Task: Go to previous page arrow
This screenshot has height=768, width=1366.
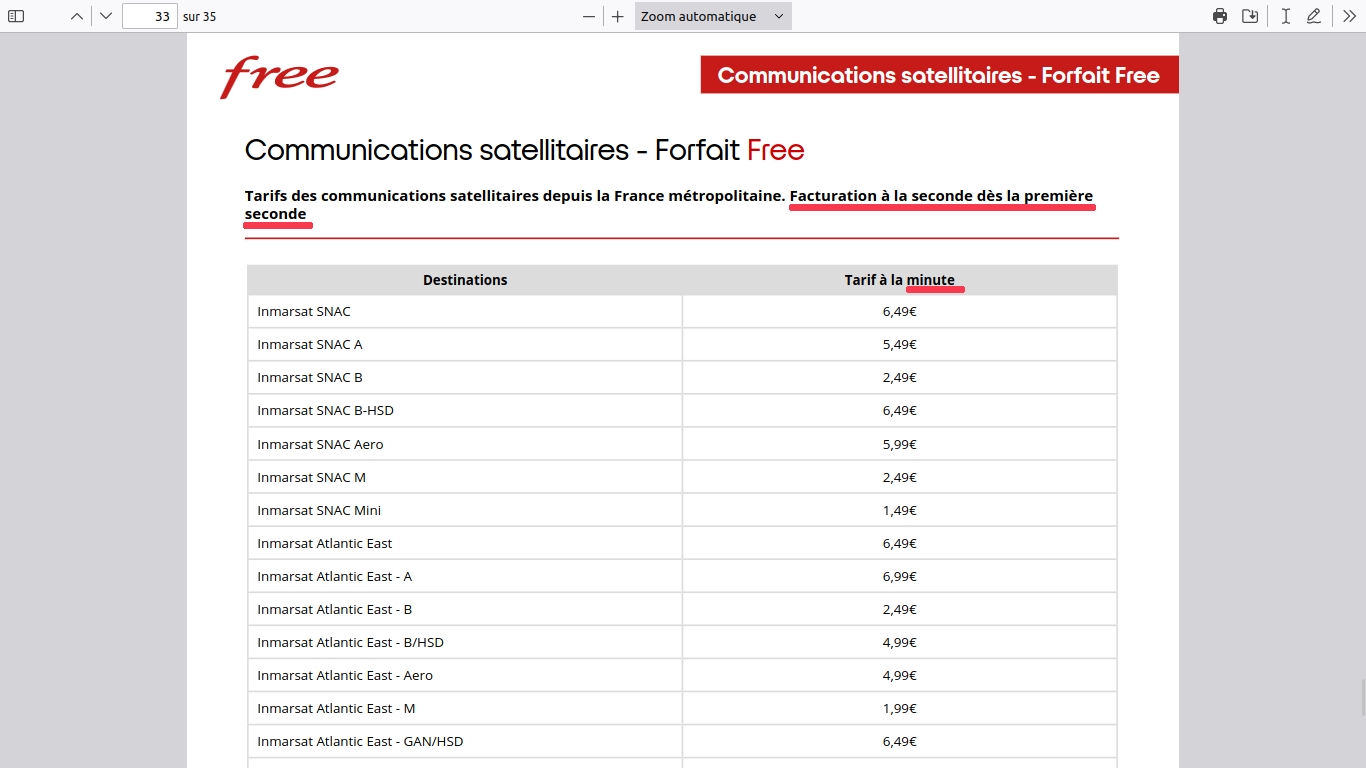Action: pos(77,16)
